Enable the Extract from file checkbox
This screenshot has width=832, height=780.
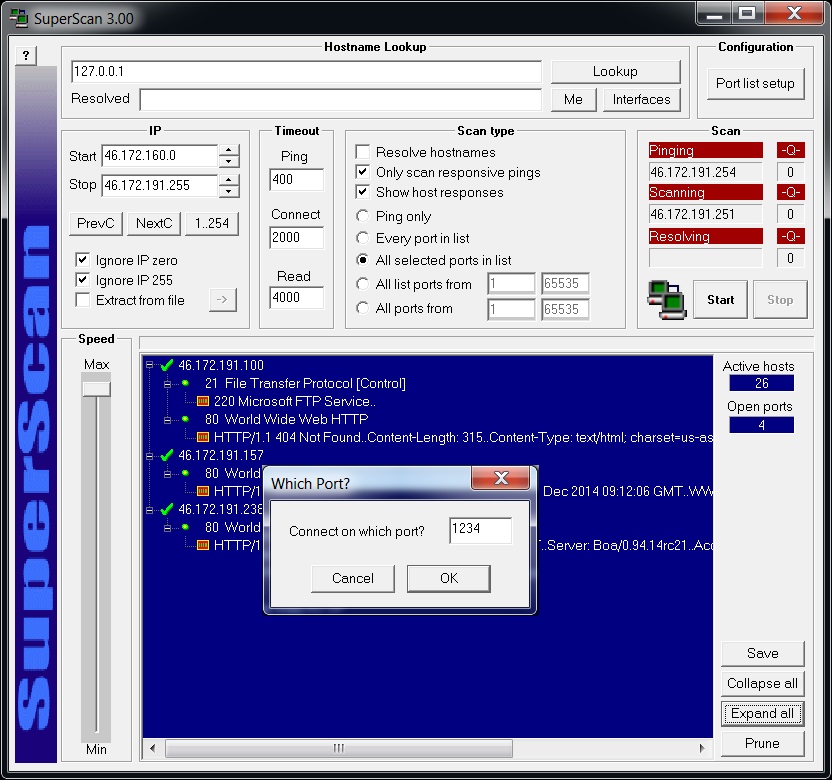coord(82,300)
